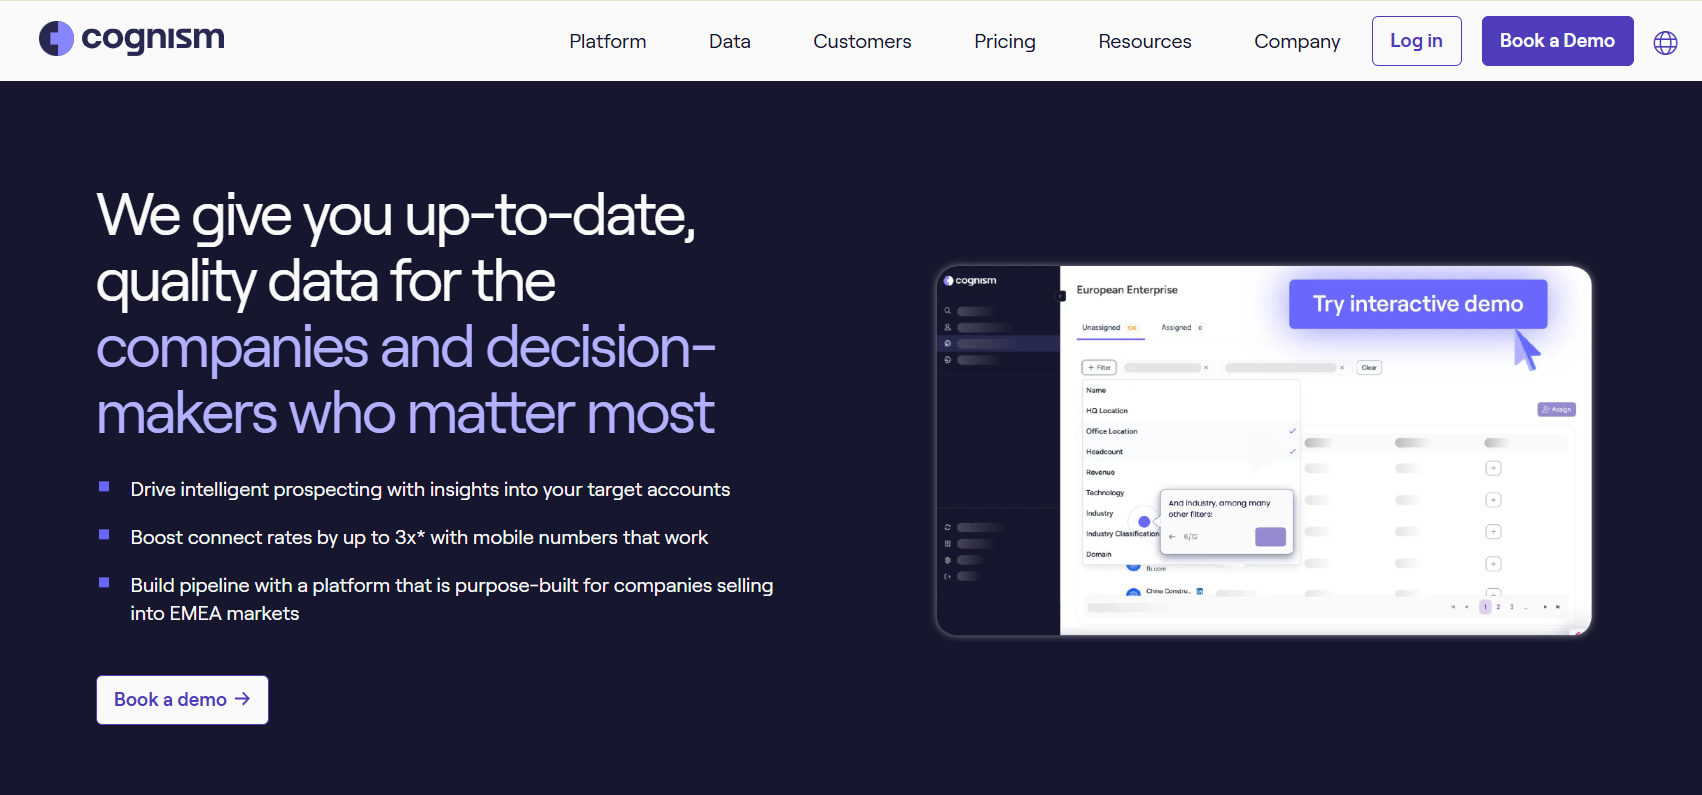Click the plus icon in the first table row
This screenshot has width=1702, height=795.
pos(1493,468)
